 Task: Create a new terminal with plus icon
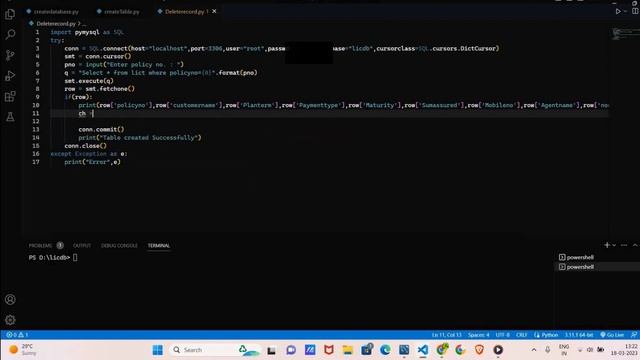[607, 245]
